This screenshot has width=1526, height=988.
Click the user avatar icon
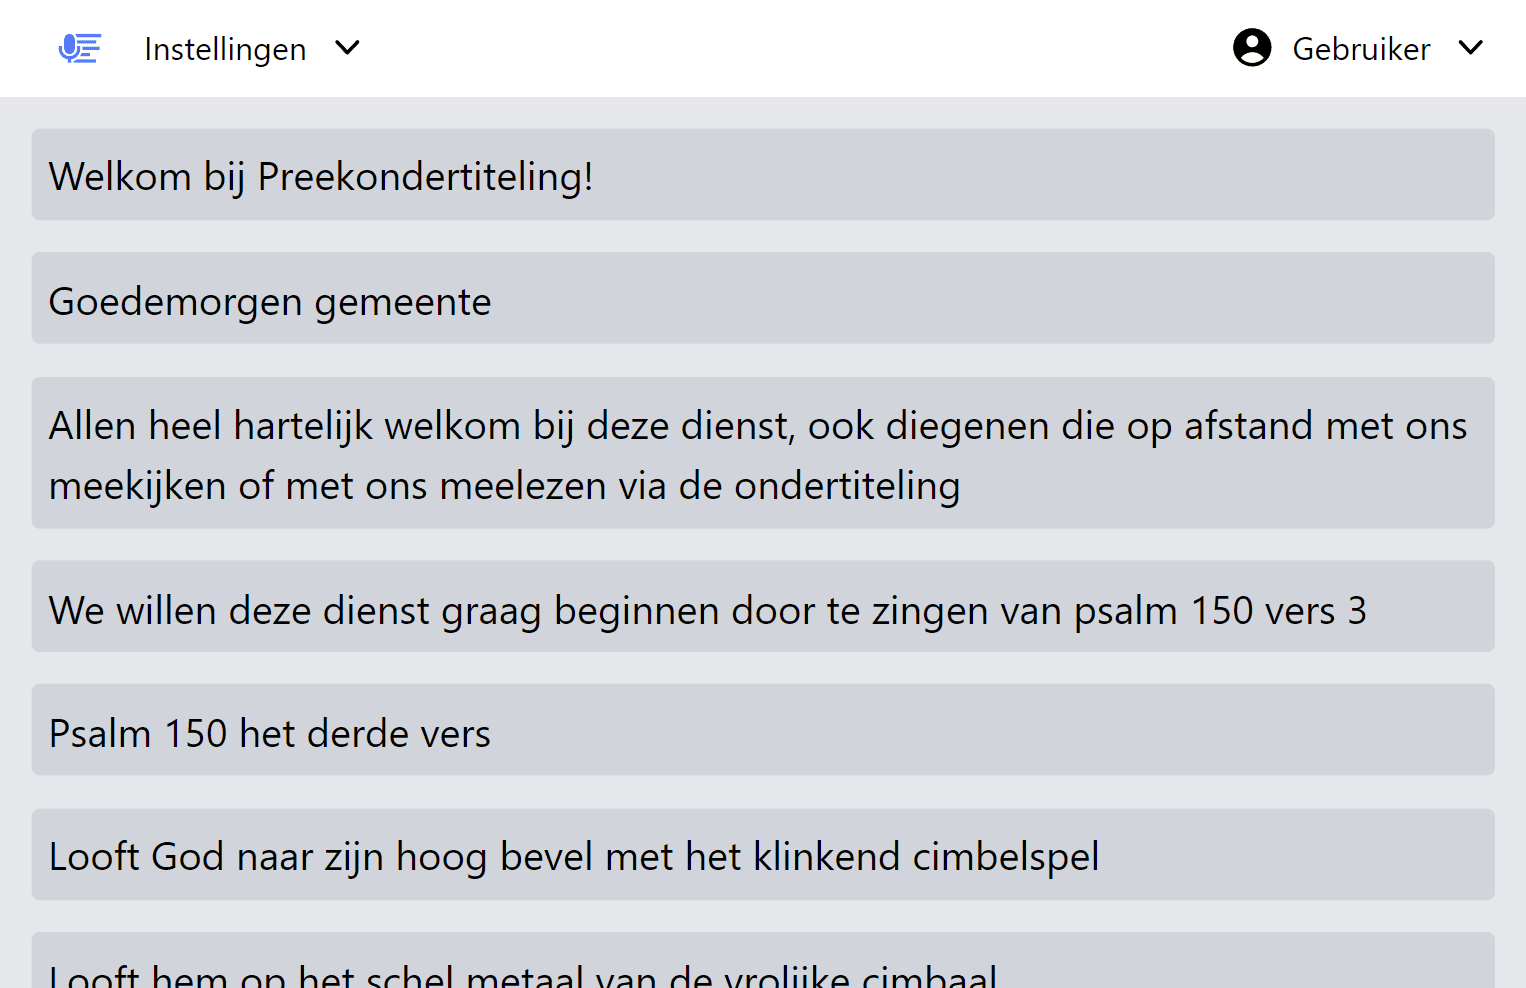[1251, 48]
